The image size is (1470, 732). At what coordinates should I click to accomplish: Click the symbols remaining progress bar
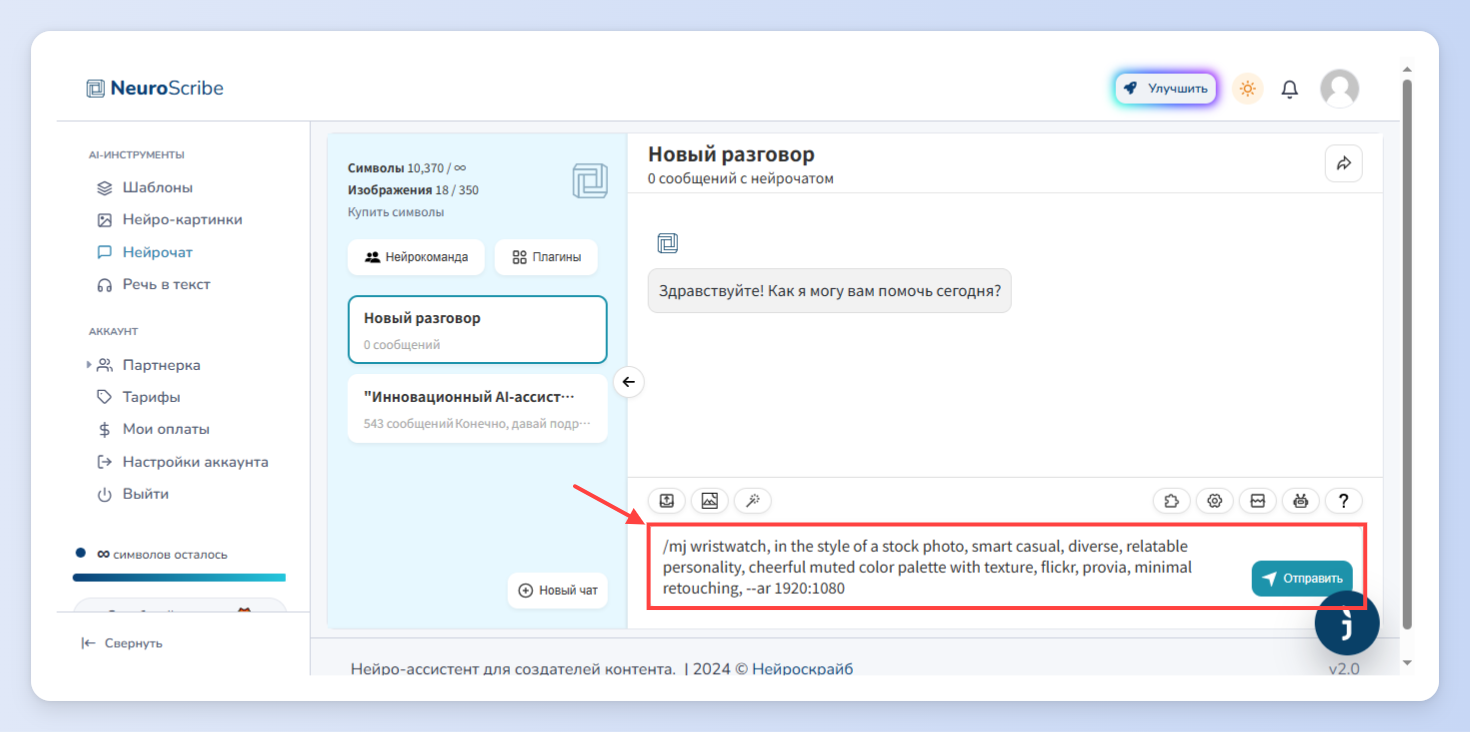pos(179,577)
